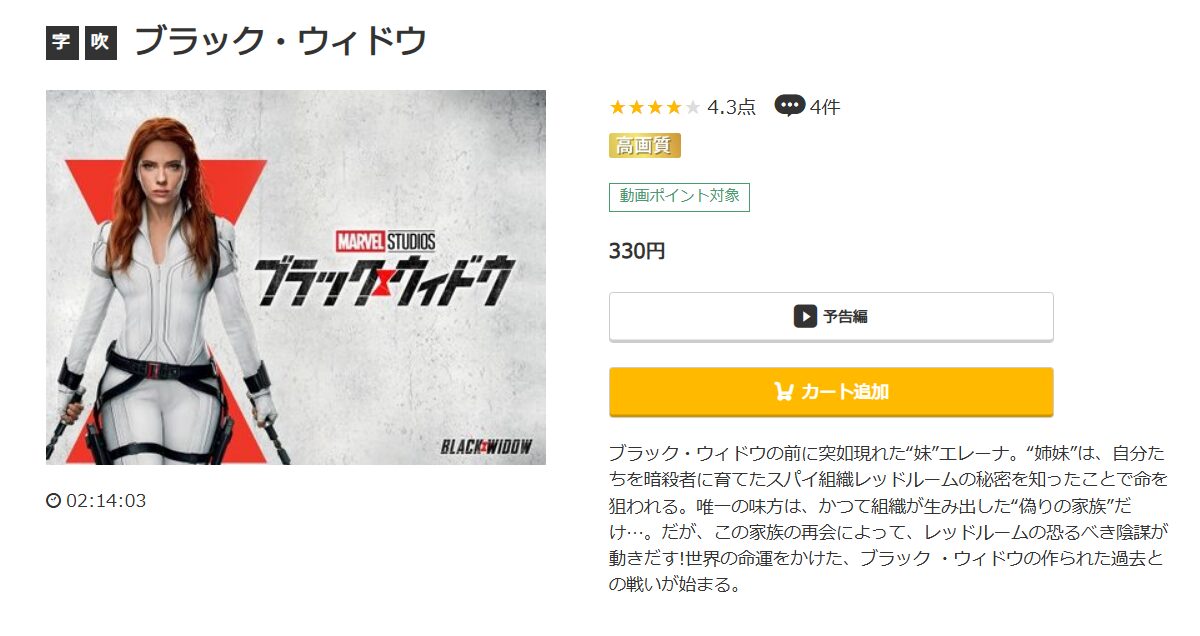The height and width of the screenshot is (636, 1200).
Task: Click the 330円 price text
Action: [x=637, y=251]
